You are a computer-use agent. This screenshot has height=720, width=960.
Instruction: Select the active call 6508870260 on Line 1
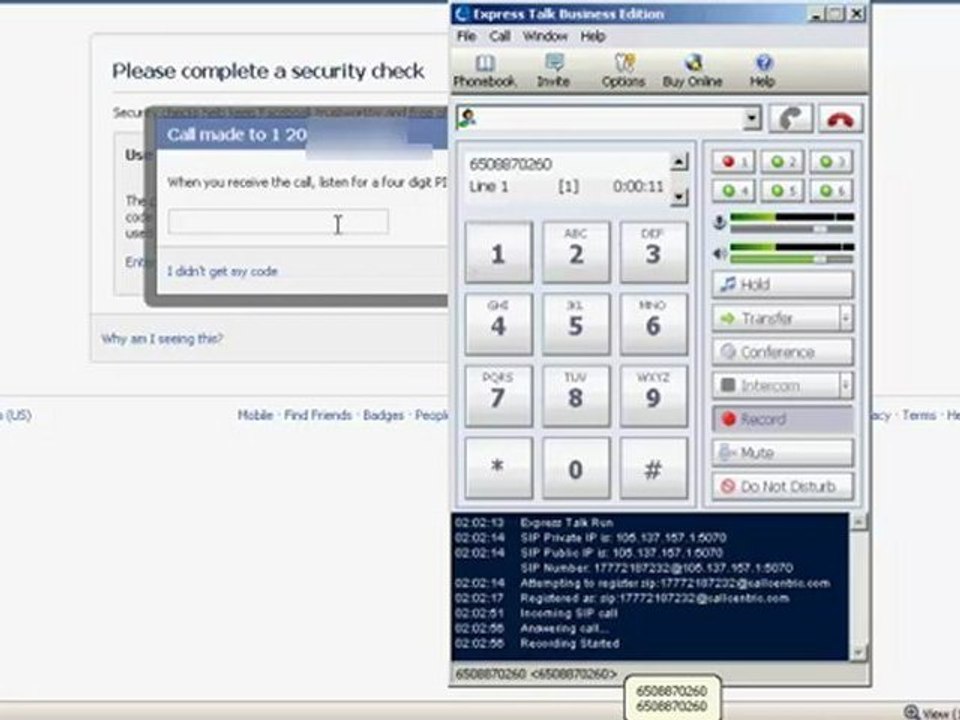[567, 176]
